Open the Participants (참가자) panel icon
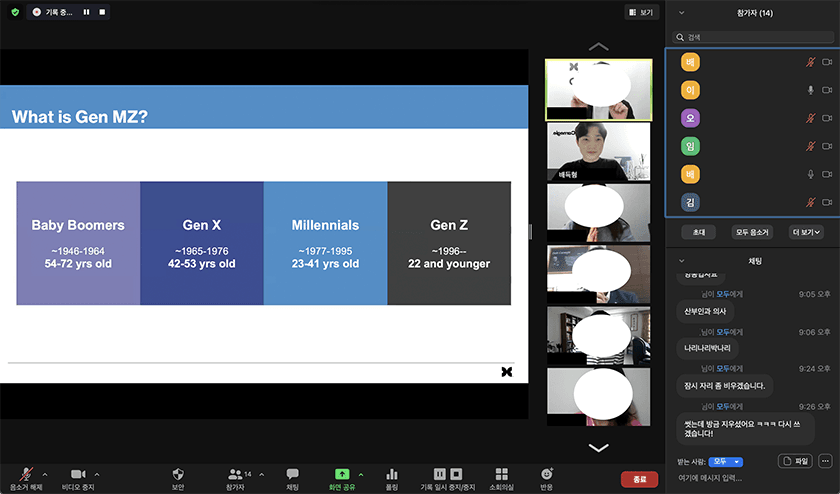 tap(236, 473)
